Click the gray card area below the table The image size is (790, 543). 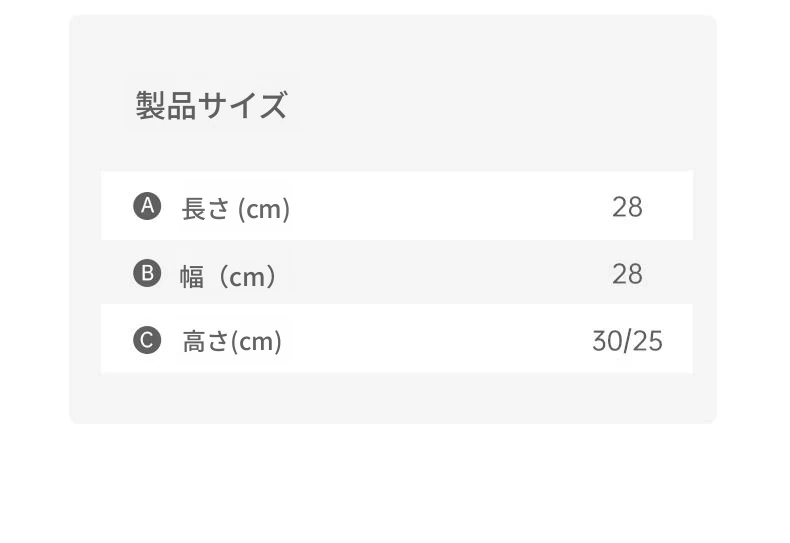tap(393, 398)
